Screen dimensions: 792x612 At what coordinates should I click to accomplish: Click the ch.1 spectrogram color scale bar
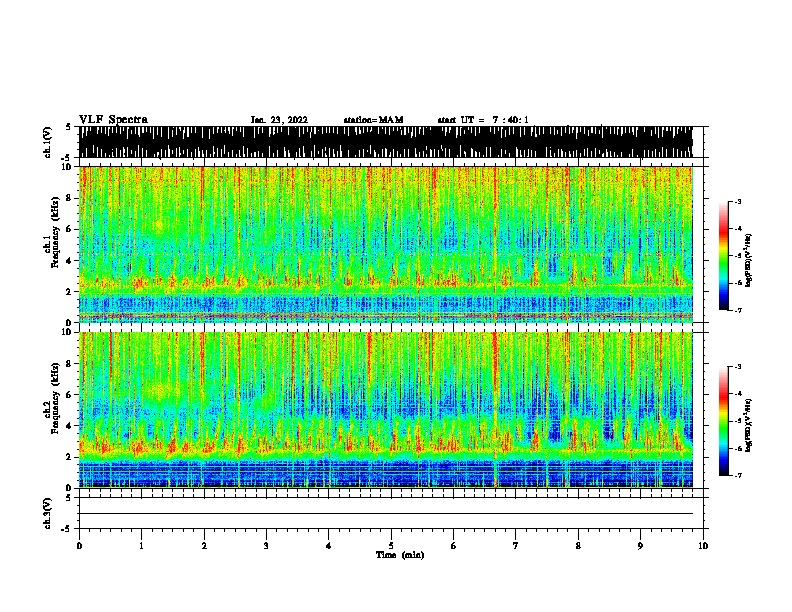point(724,256)
